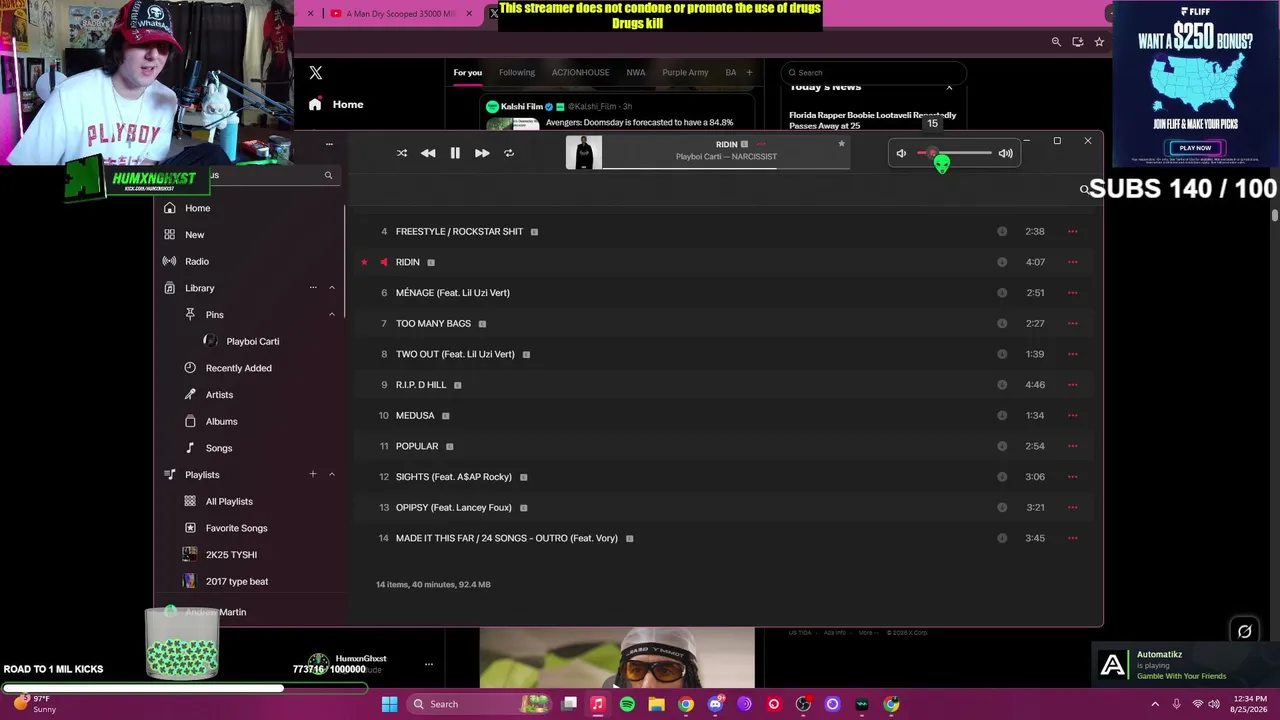Open now-playing RIDIN more options dots
The width and height of the screenshot is (1280, 720).
[x=761, y=144]
